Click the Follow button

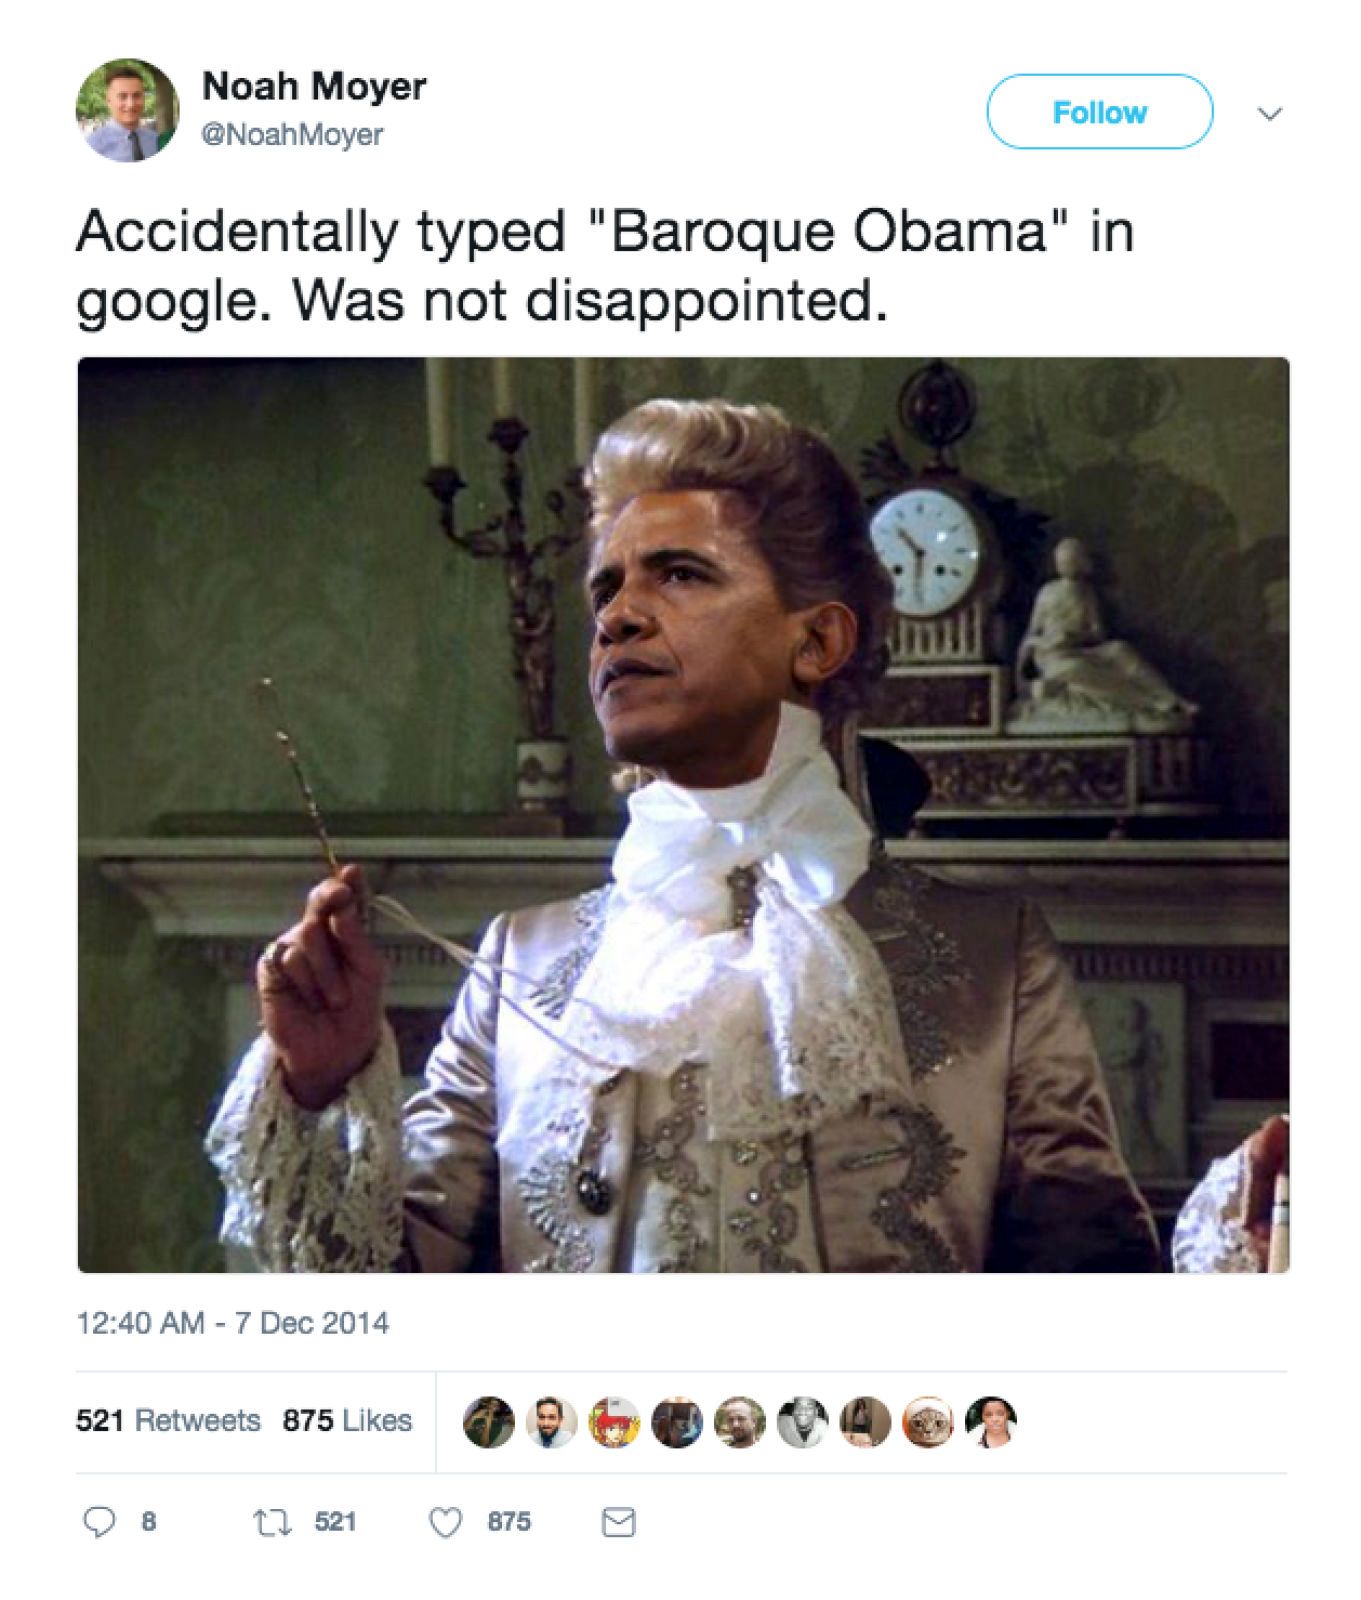coord(1099,112)
